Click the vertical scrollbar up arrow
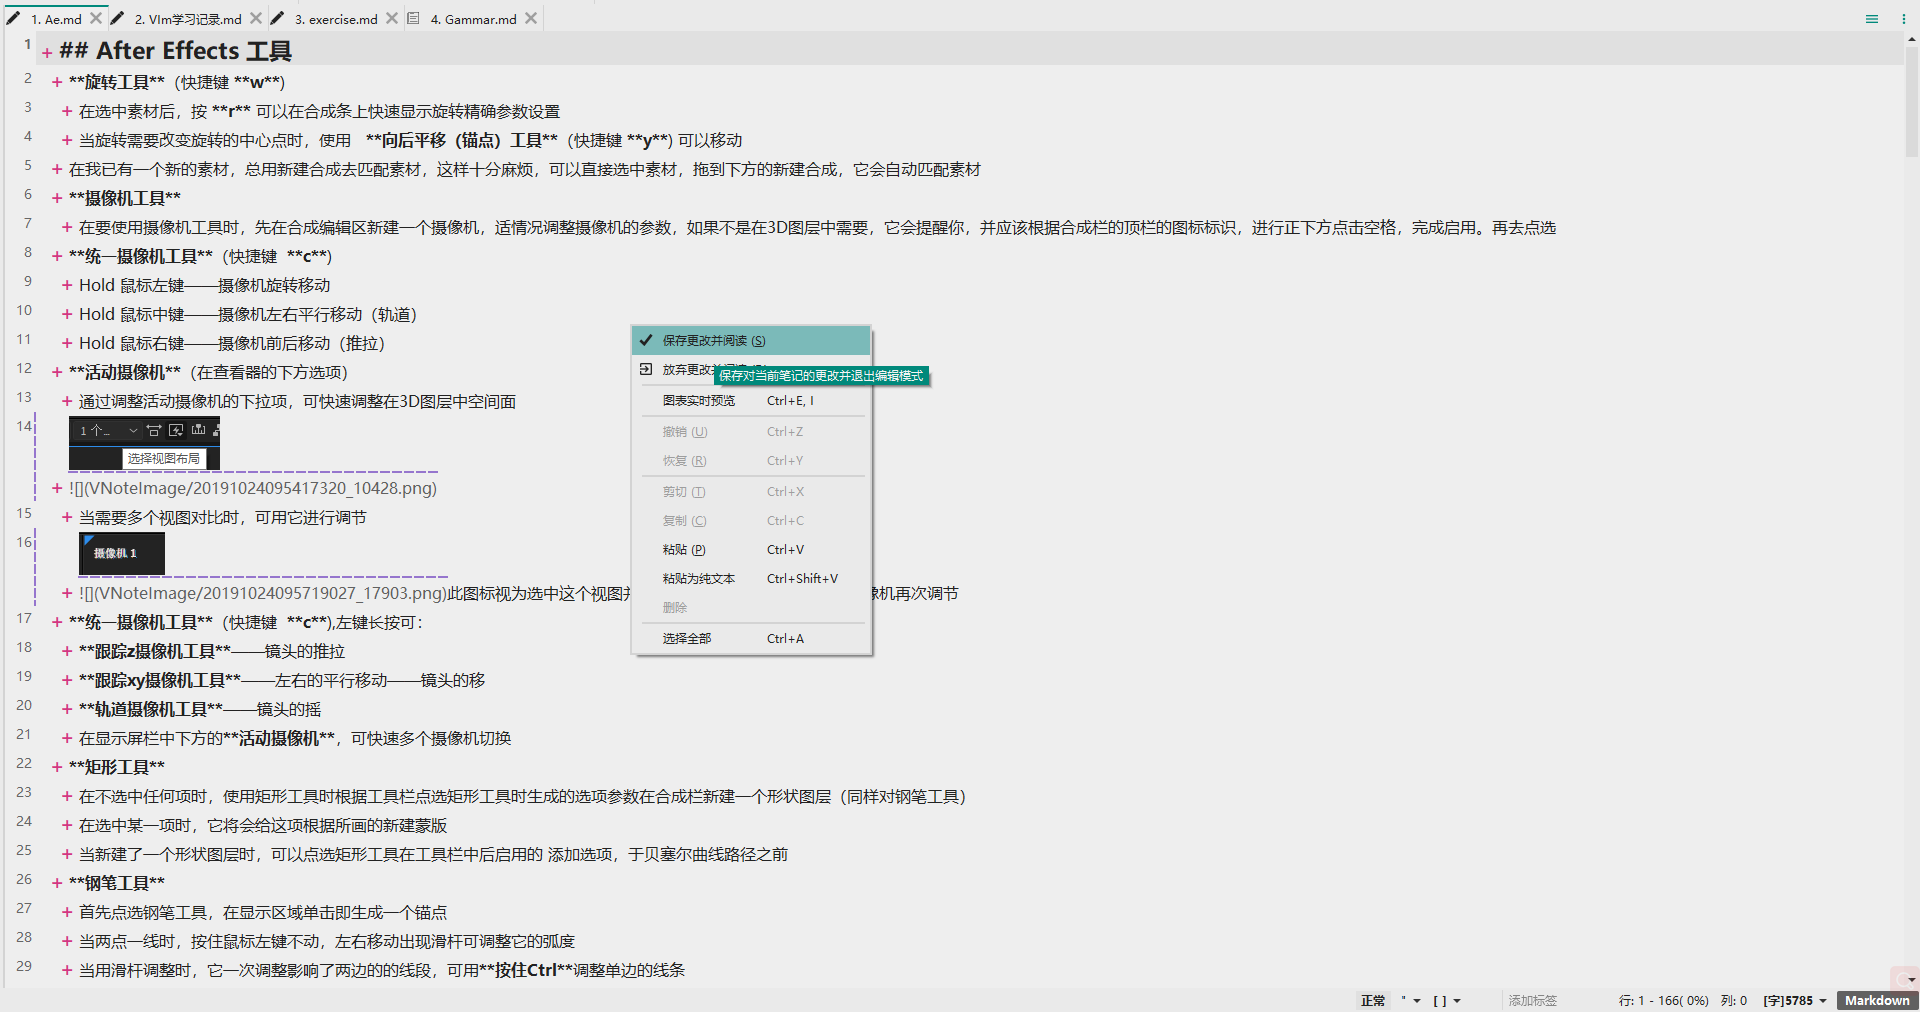 click(x=1911, y=40)
